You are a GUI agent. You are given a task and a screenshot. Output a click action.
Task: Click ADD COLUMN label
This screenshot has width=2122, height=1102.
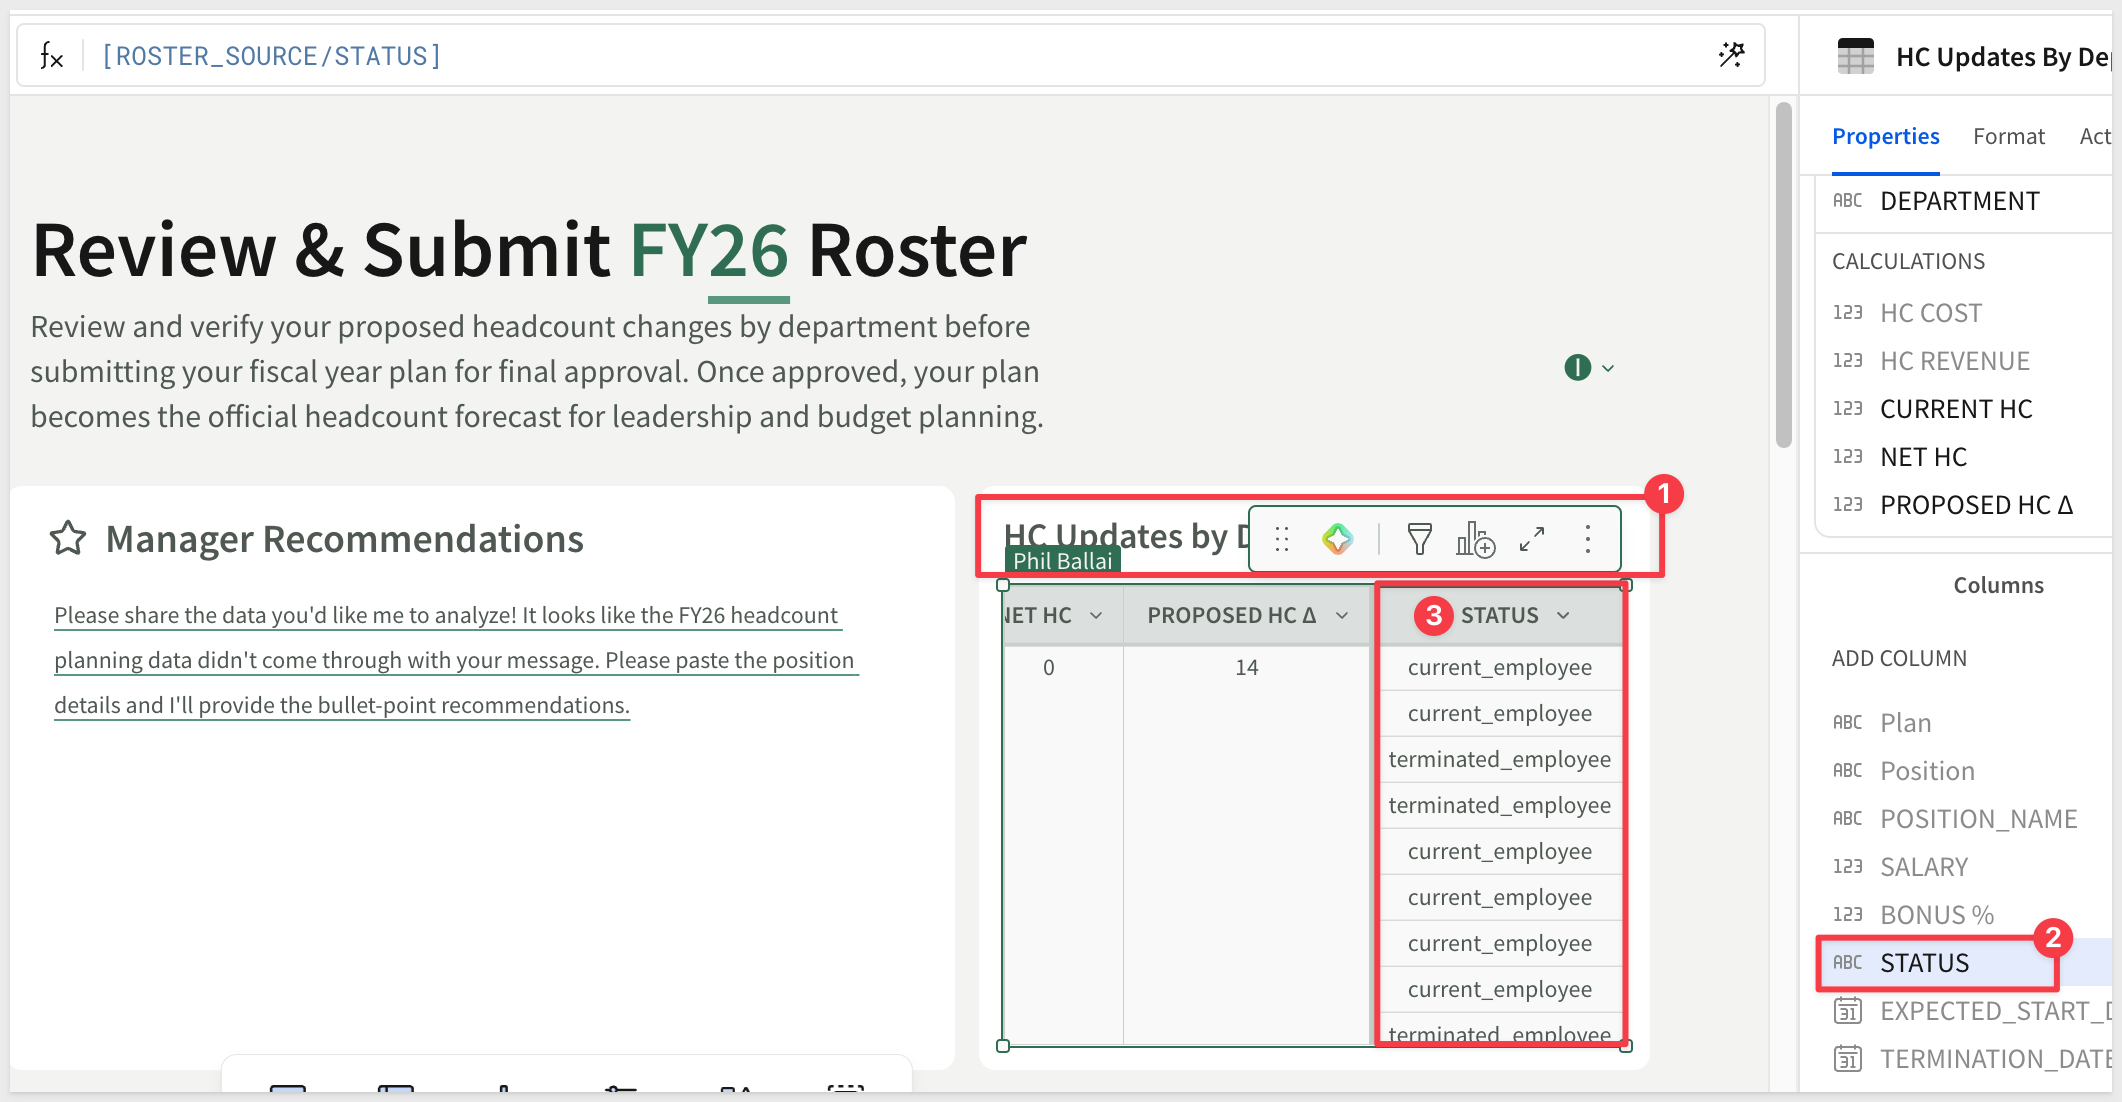pyautogui.click(x=1899, y=659)
